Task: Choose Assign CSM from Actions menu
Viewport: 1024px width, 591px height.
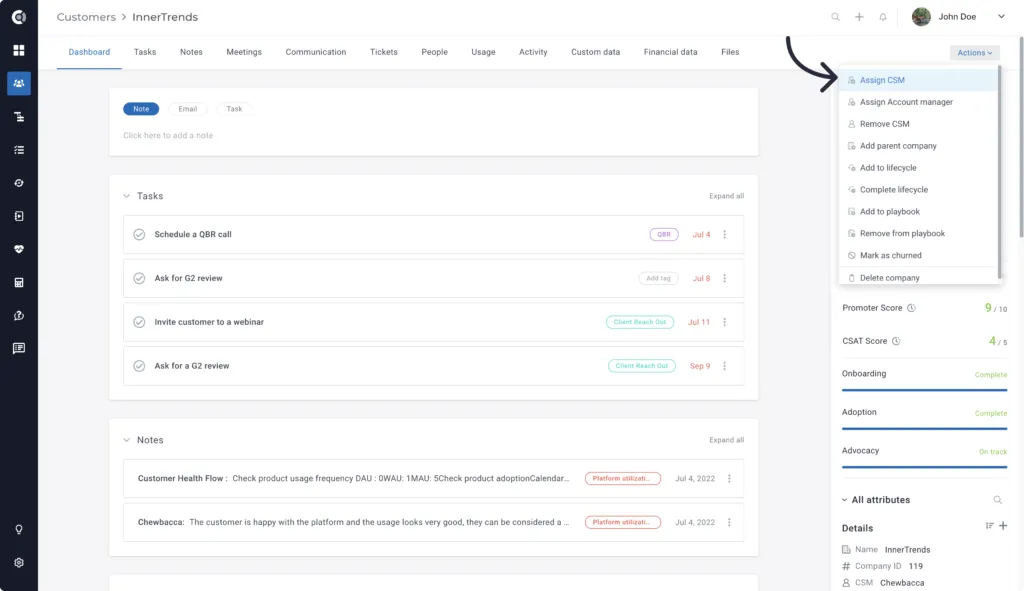Action: (x=918, y=80)
